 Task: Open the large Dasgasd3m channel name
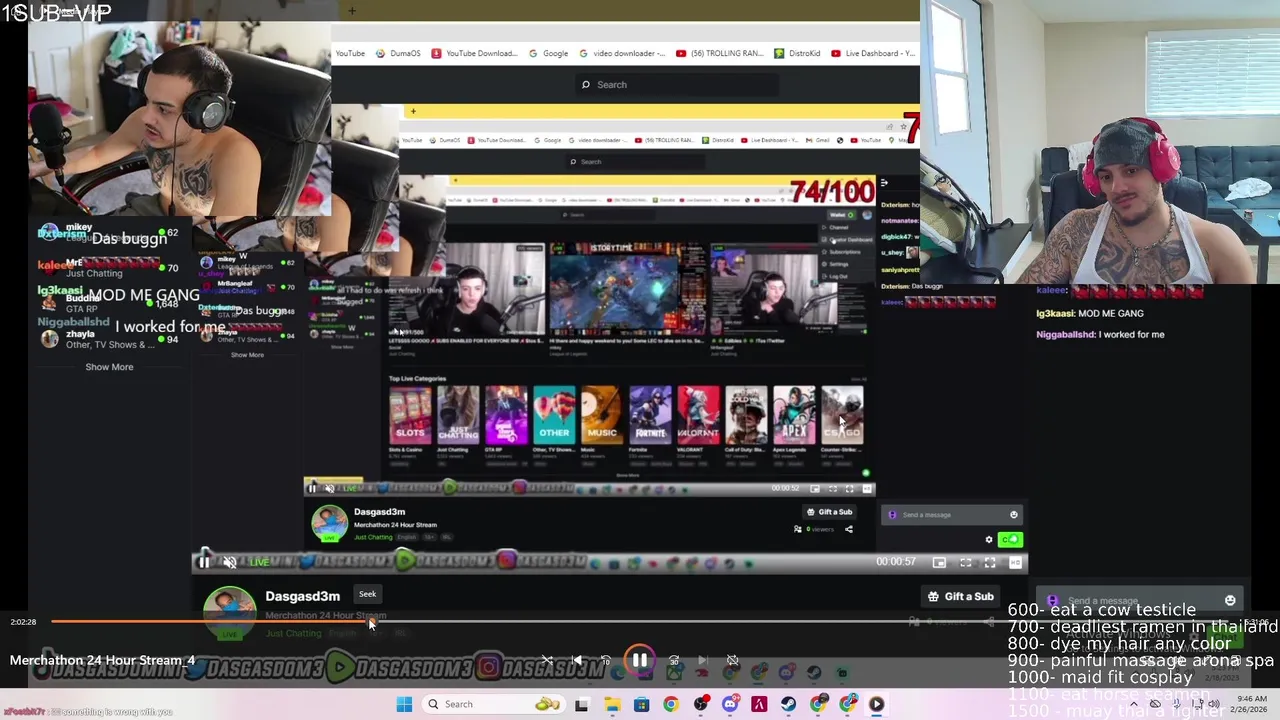tap(302, 596)
